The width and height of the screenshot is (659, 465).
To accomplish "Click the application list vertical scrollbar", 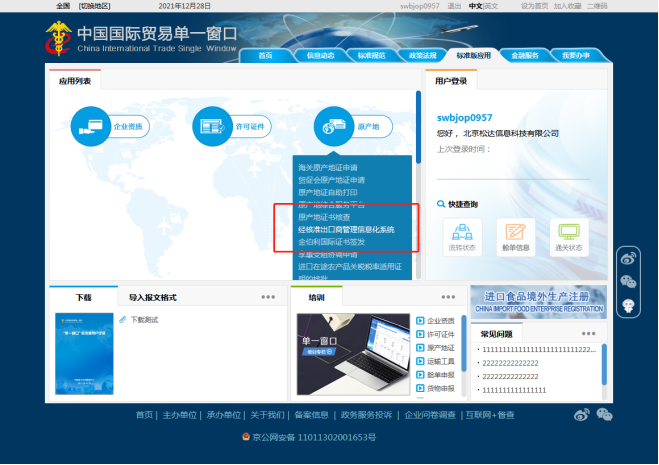I will point(418,127).
